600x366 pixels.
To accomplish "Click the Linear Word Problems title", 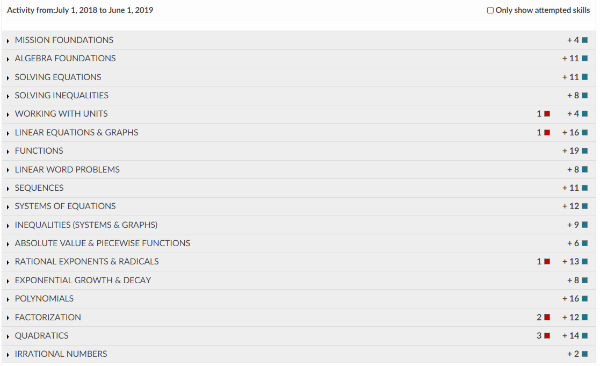I will point(67,169).
